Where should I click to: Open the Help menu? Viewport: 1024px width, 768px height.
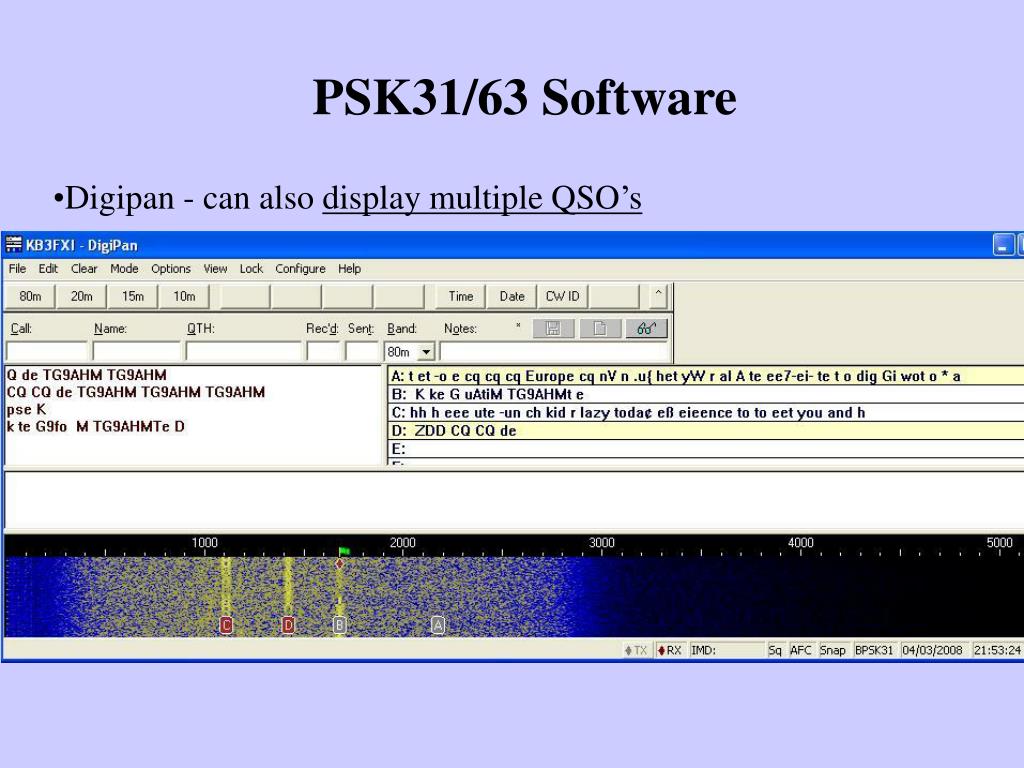[x=349, y=268]
